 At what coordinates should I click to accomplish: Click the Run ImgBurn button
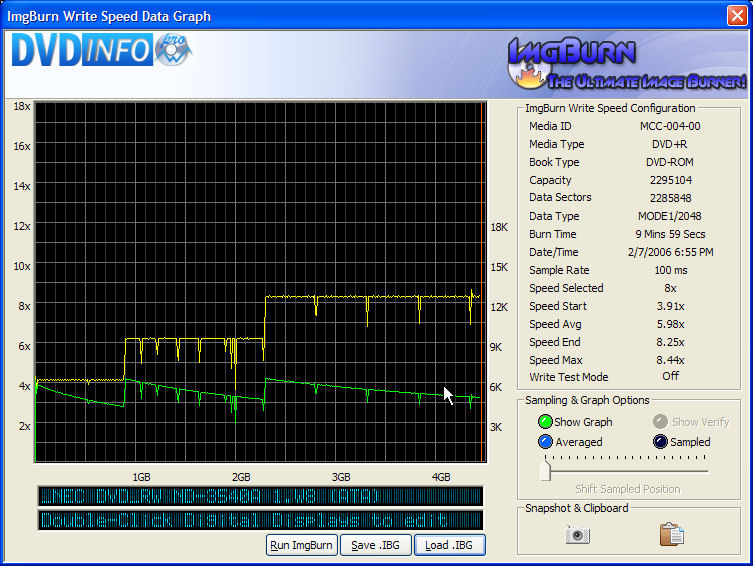(302, 545)
